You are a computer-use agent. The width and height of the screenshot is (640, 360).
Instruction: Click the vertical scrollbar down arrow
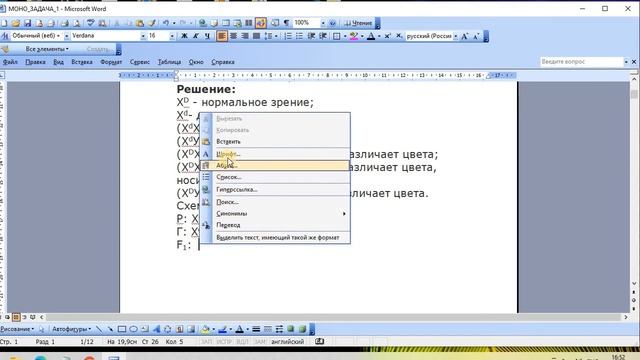(x=634, y=283)
